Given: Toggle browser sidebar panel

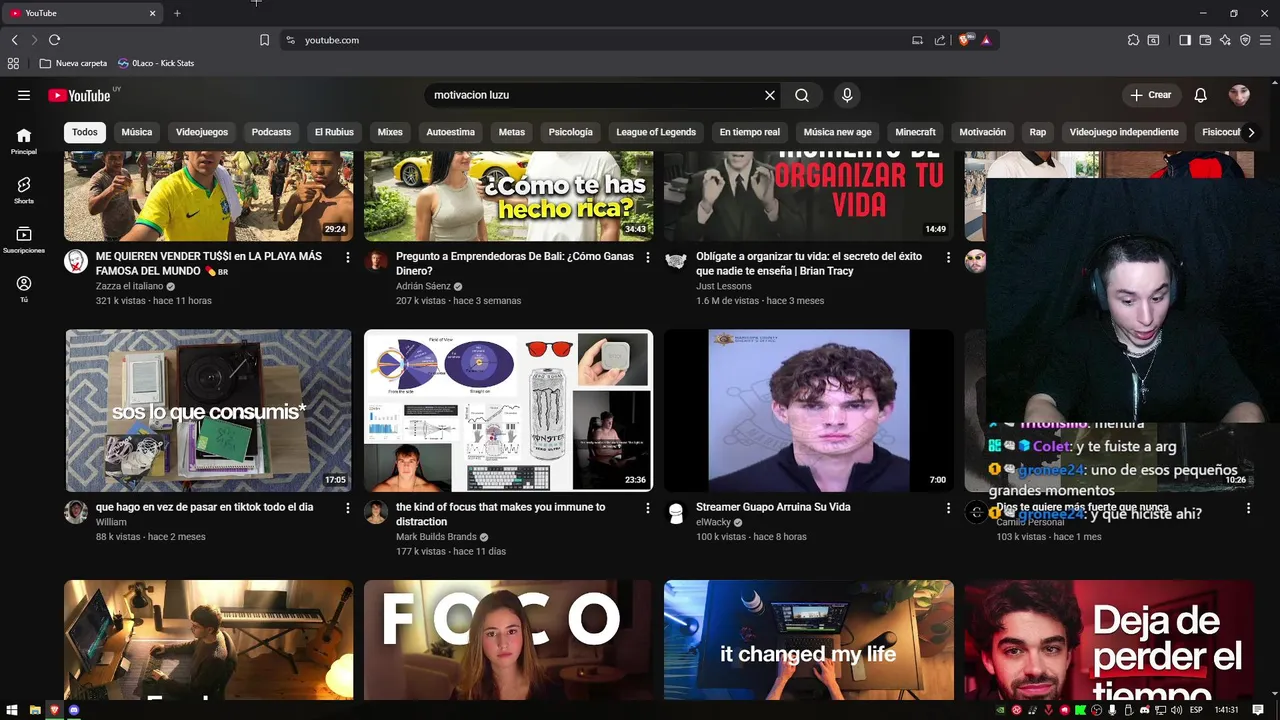Looking at the screenshot, I should click(x=1185, y=40).
